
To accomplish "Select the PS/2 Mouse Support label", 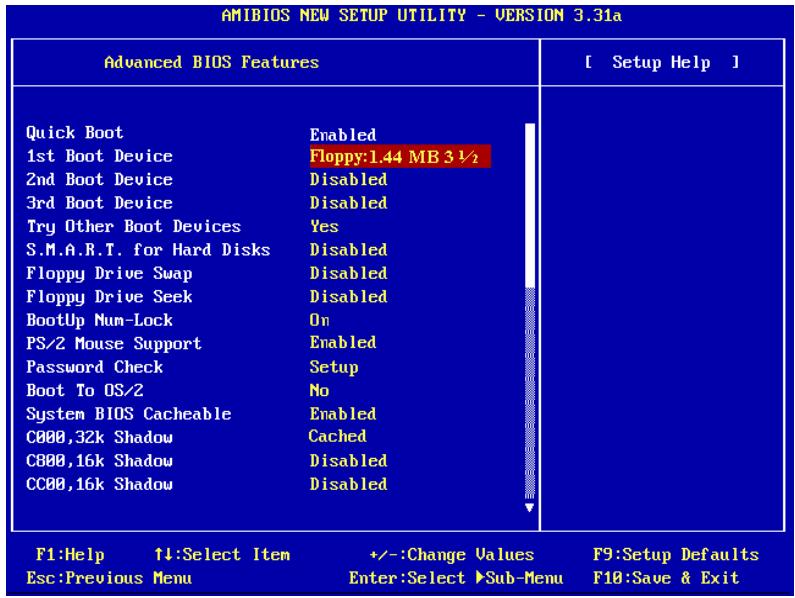I will (x=114, y=343).
